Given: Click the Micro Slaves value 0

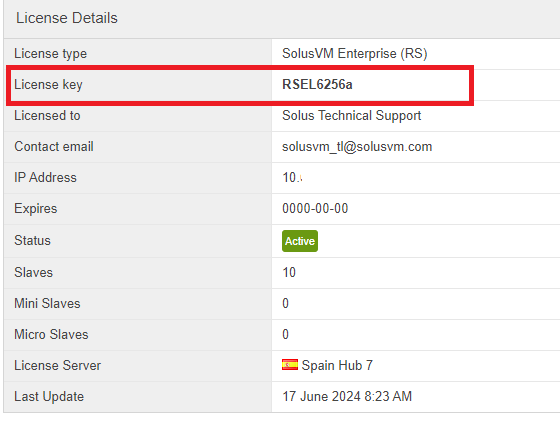Looking at the screenshot, I should point(285,334).
